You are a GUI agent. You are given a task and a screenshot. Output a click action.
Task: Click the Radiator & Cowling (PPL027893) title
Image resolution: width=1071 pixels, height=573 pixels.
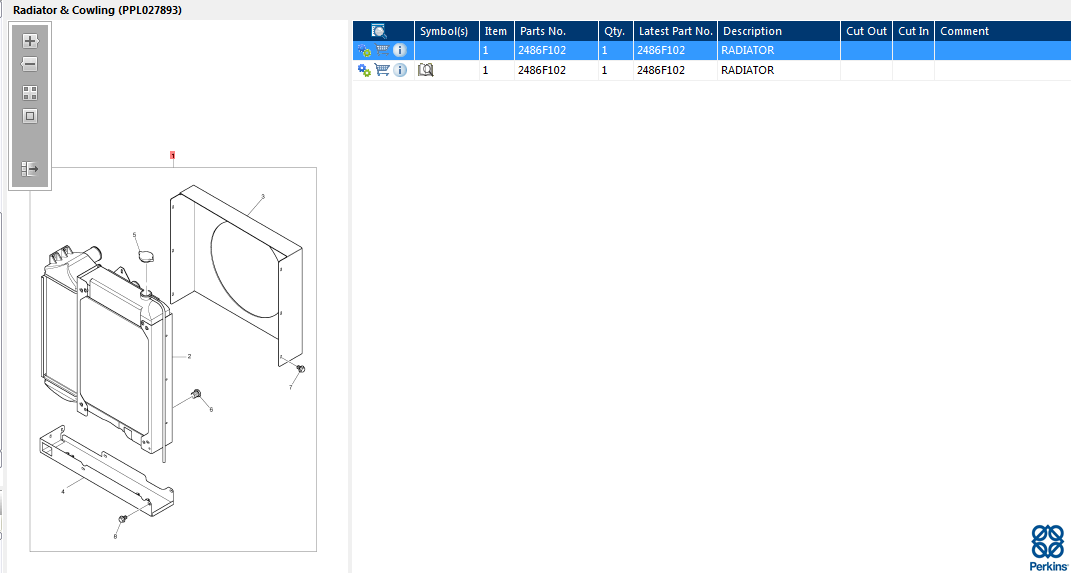[x=98, y=10]
